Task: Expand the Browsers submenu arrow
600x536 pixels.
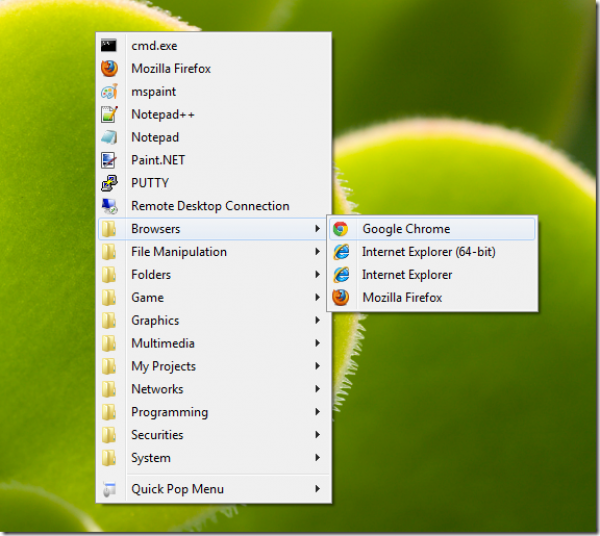Action: pyautogui.click(x=317, y=229)
